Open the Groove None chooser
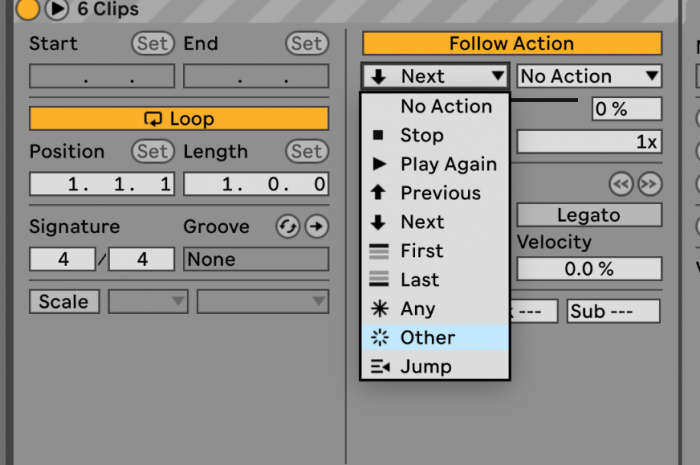This screenshot has width=700, height=465. 256,259
